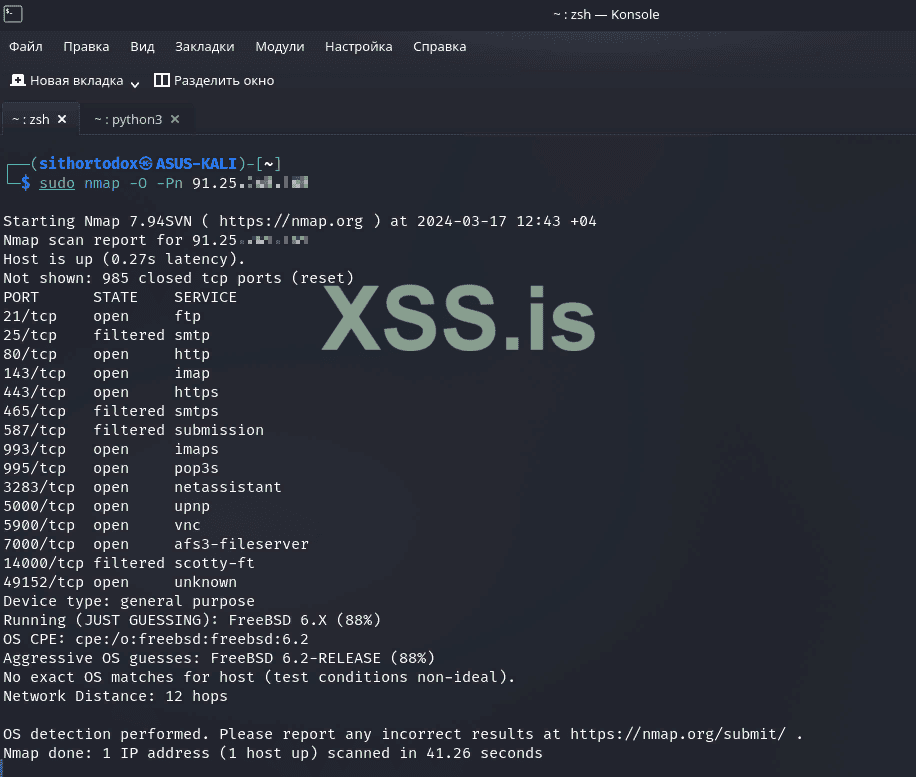Click the 80/tcp open http row
Image resolution: width=916 pixels, height=777 pixels.
tap(106, 354)
